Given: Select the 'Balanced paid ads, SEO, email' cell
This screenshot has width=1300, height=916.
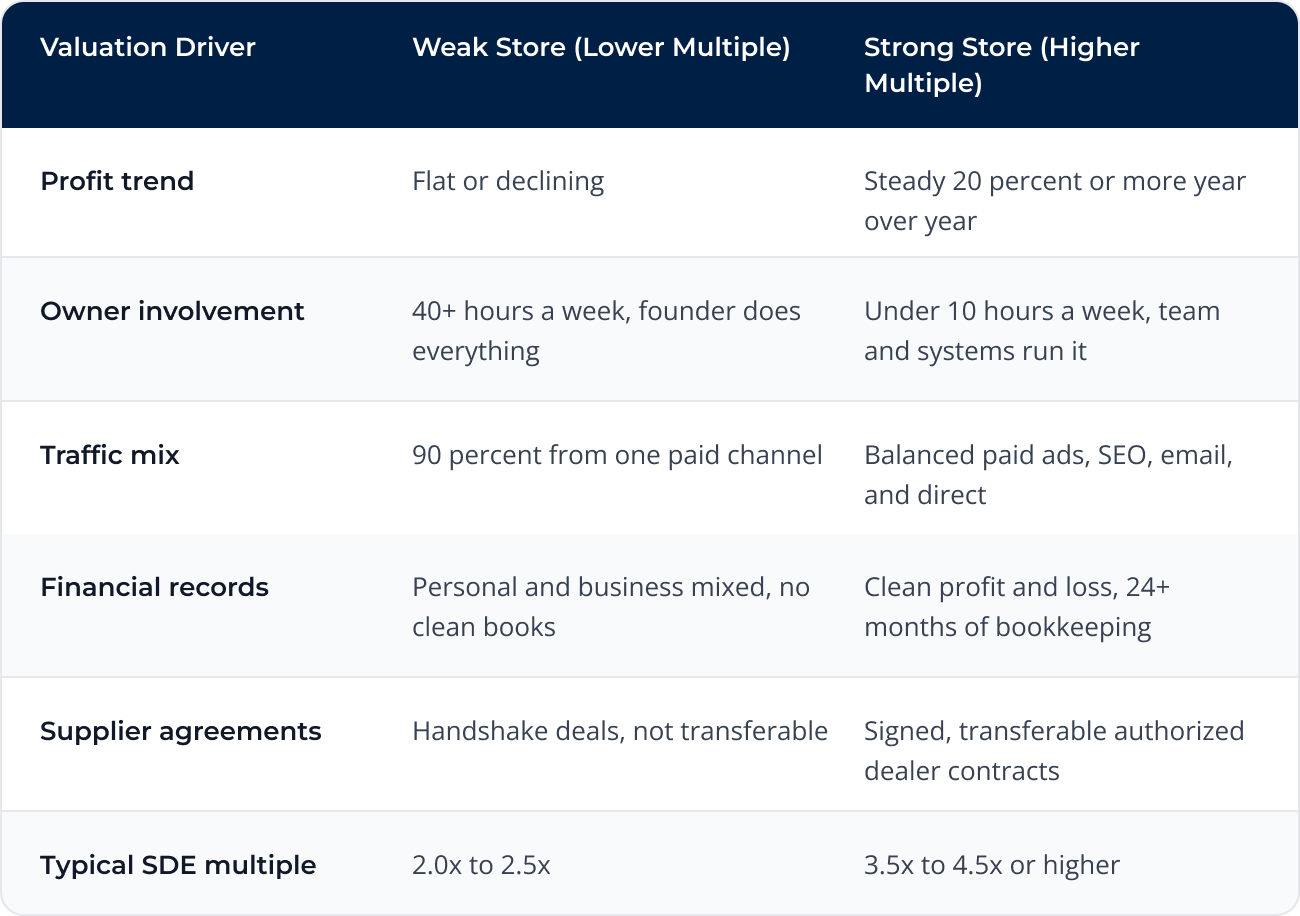Looking at the screenshot, I should [x=1049, y=475].
